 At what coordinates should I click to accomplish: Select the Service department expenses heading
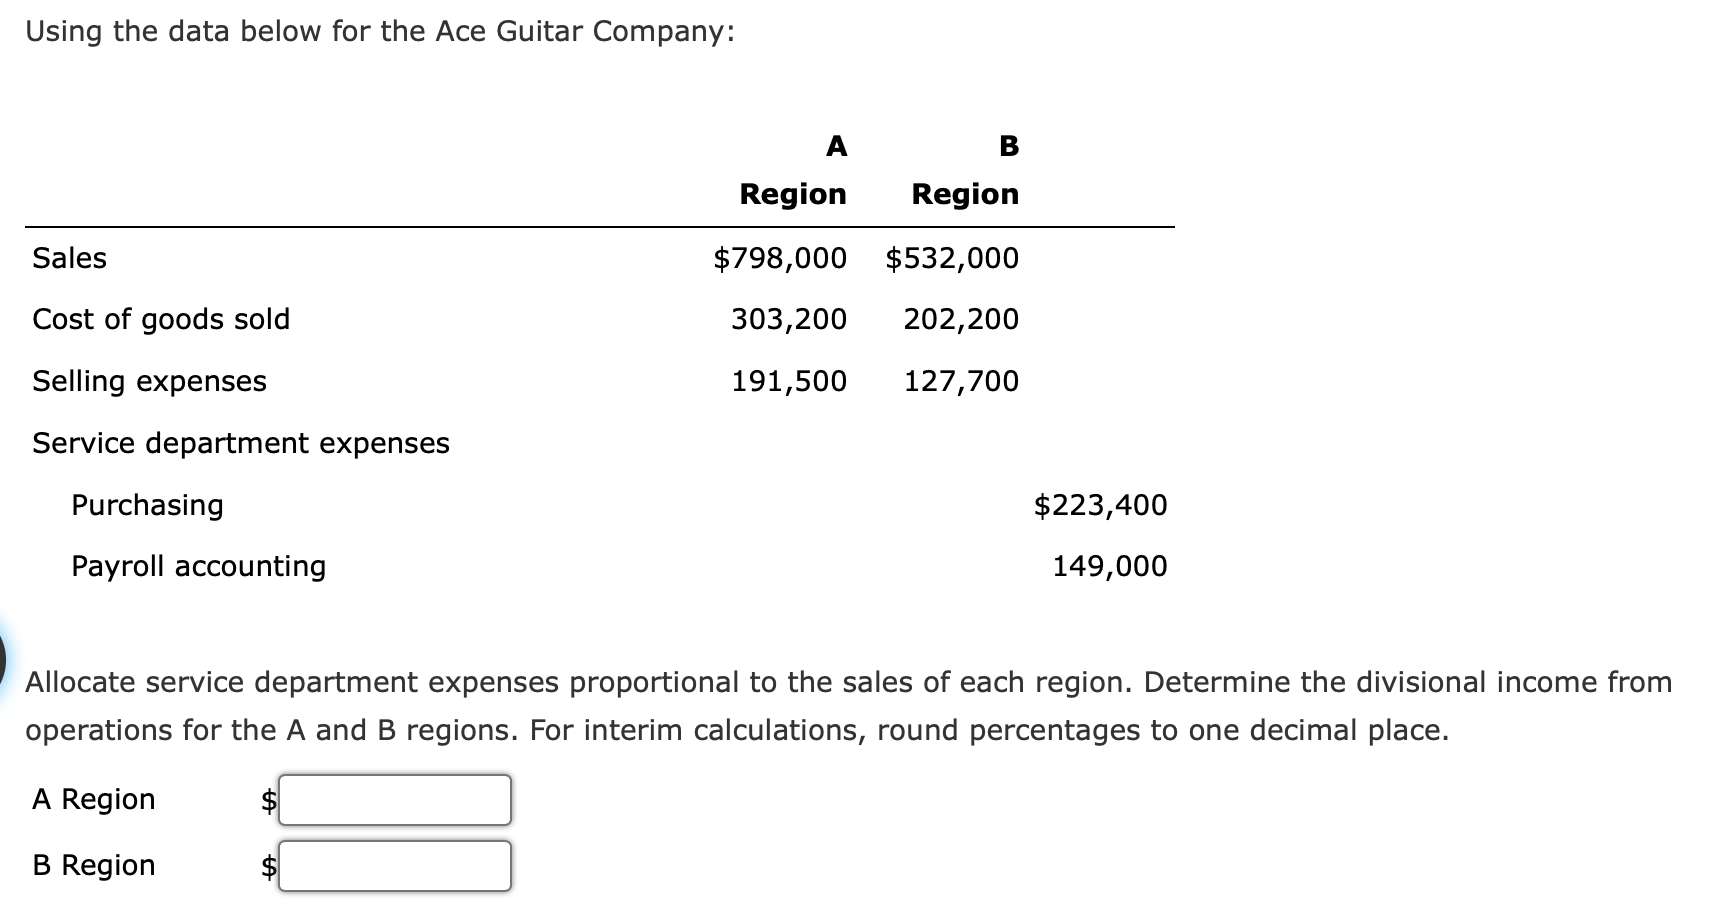pos(240,443)
